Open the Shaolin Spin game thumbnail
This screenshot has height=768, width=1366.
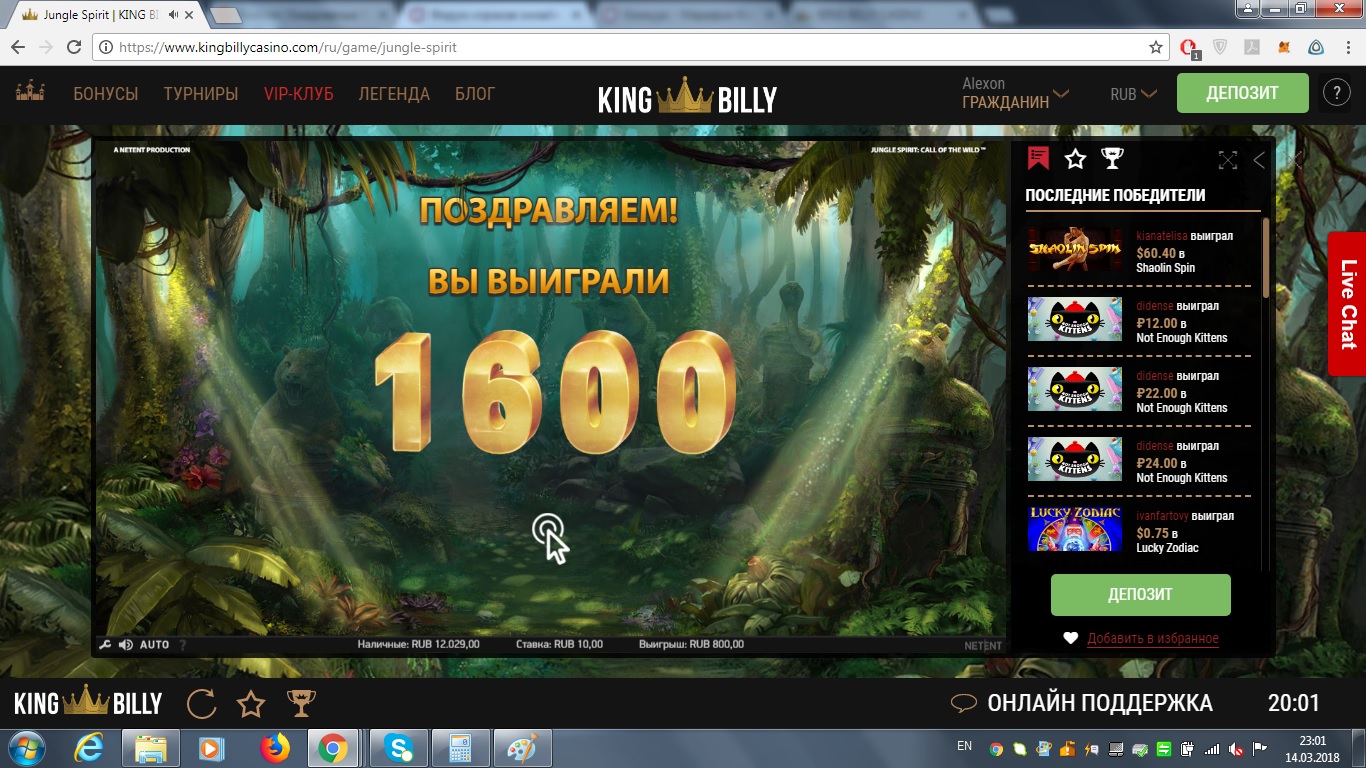coord(1075,250)
